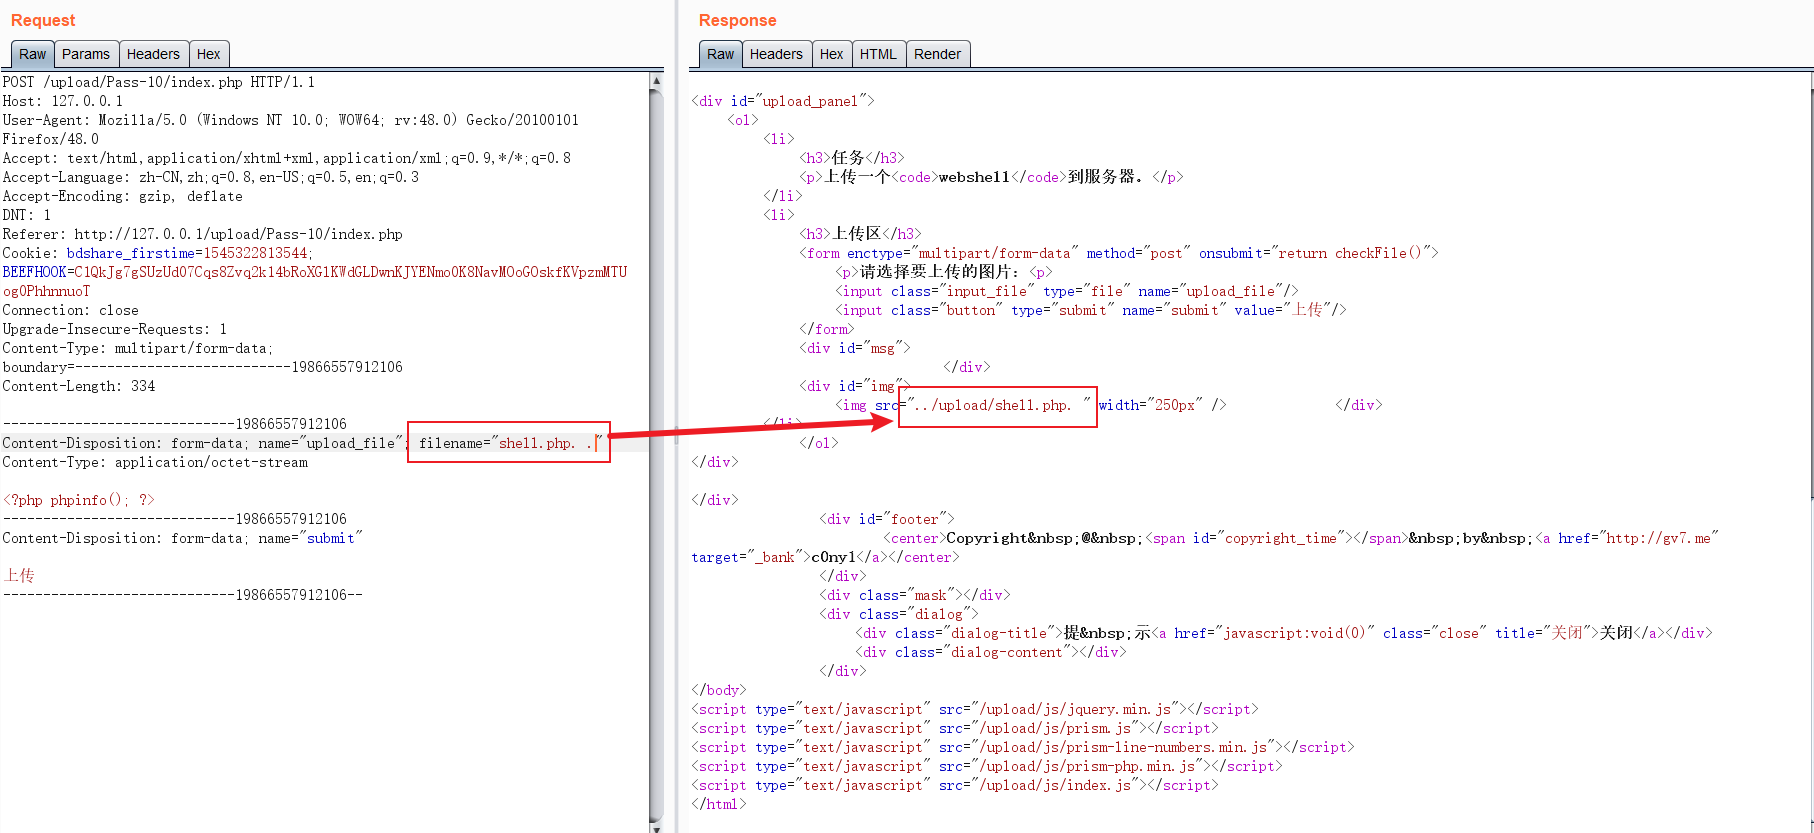Click request scrollbar up arrow

click(x=656, y=80)
